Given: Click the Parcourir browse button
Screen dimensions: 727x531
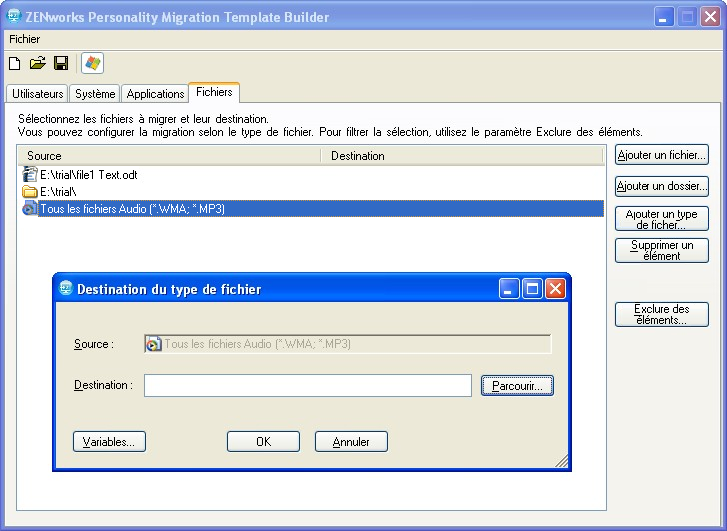Looking at the screenshot, I should (517, 385).
